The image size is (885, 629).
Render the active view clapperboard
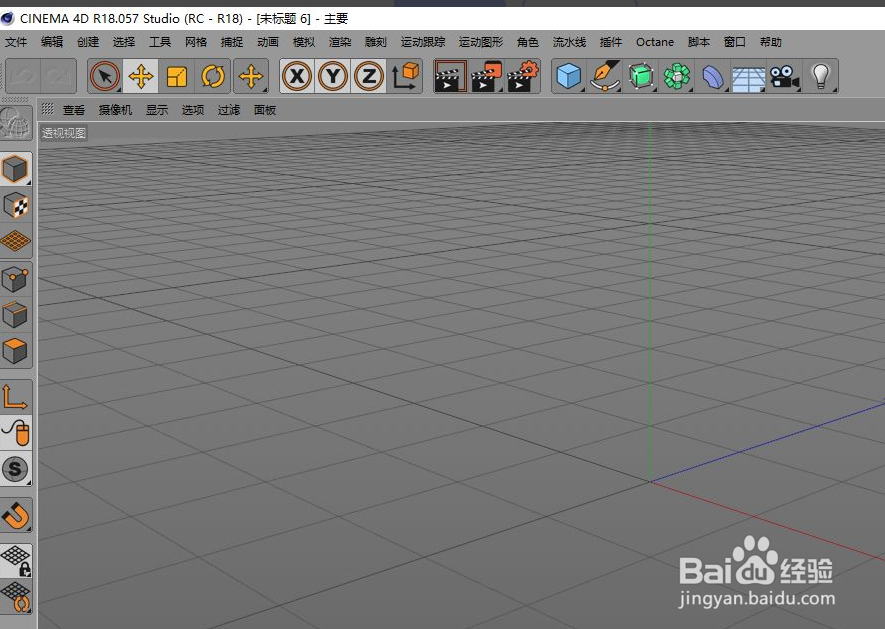pyautogui.click(x=450, y=76)
